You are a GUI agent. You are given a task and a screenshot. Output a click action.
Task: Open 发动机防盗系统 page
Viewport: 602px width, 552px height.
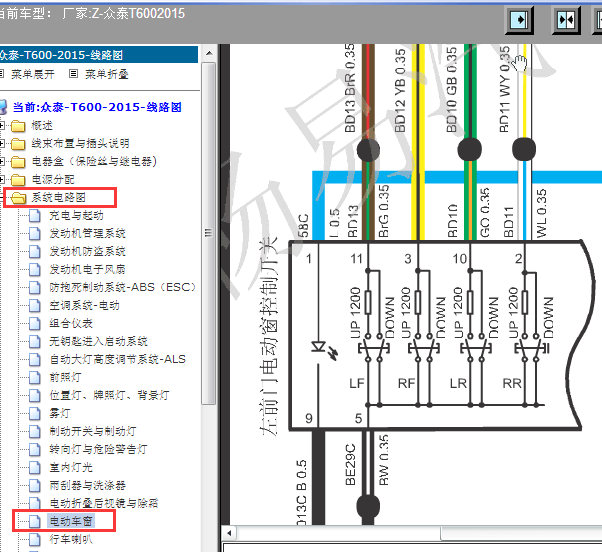click(88, 251)
